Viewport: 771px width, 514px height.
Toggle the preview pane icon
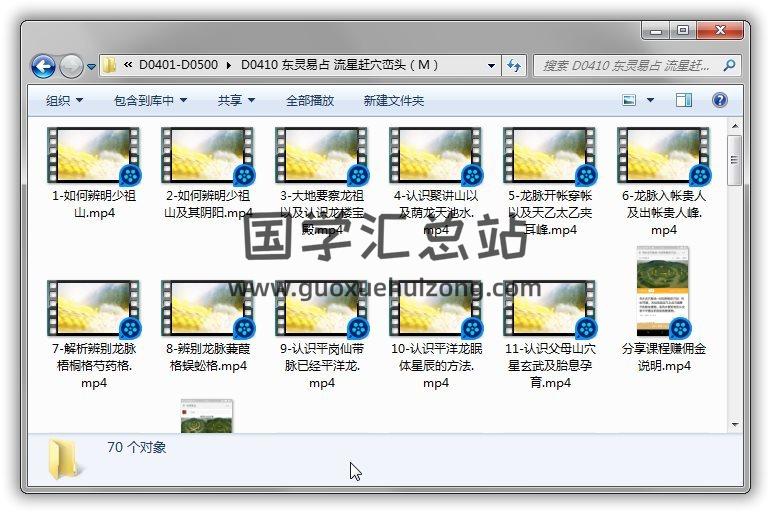click(684, 100)
